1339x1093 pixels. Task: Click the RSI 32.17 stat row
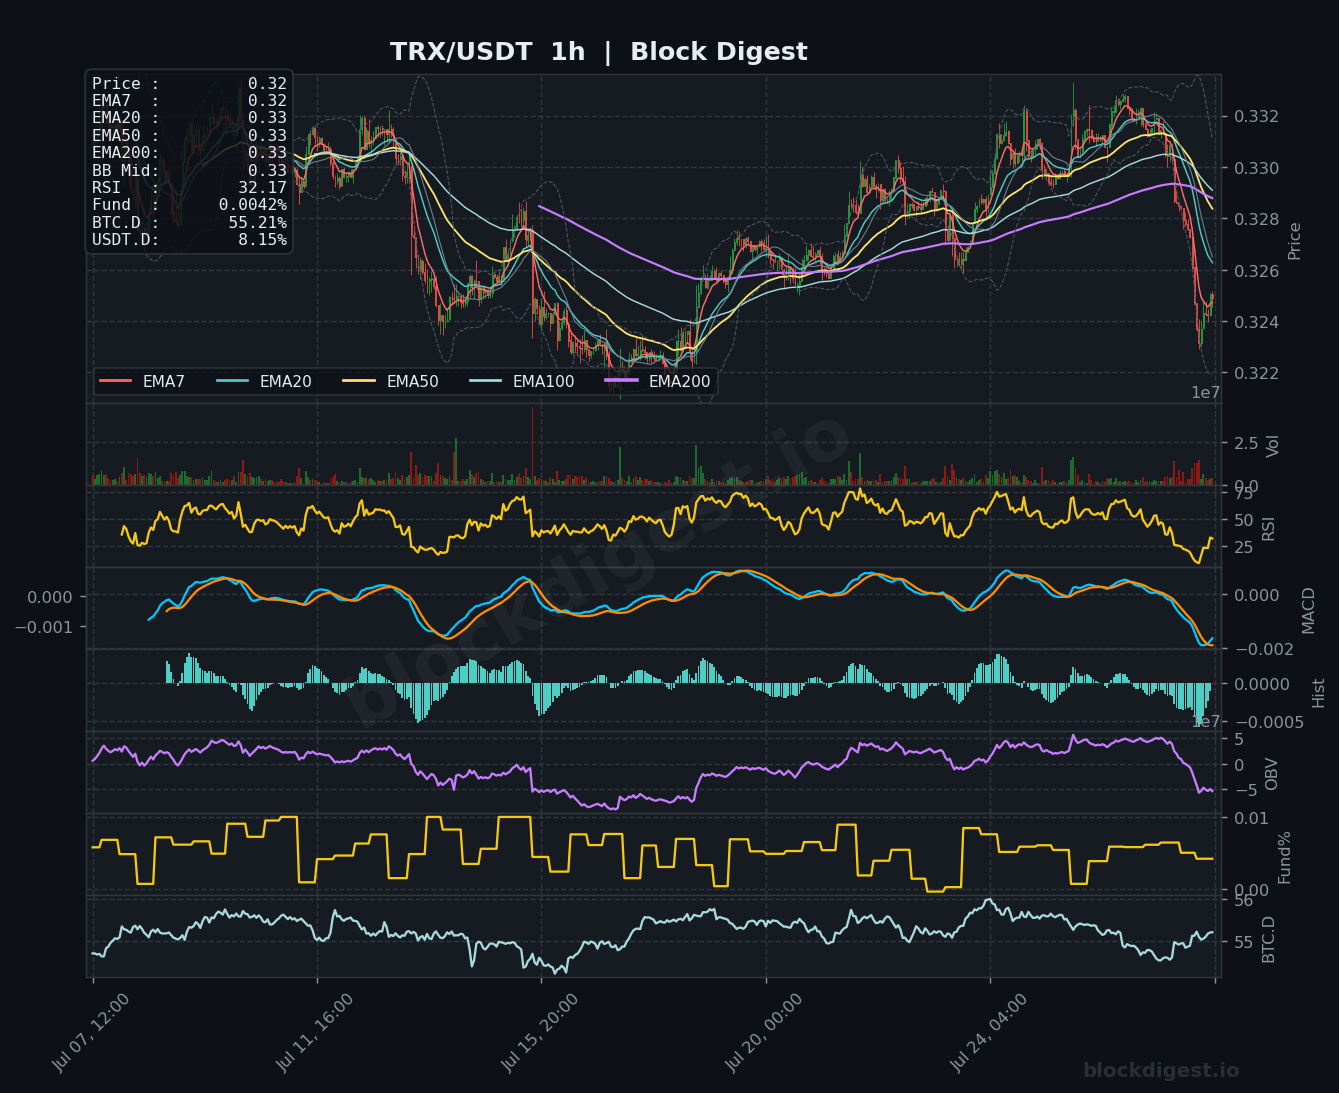click(189, 188)
